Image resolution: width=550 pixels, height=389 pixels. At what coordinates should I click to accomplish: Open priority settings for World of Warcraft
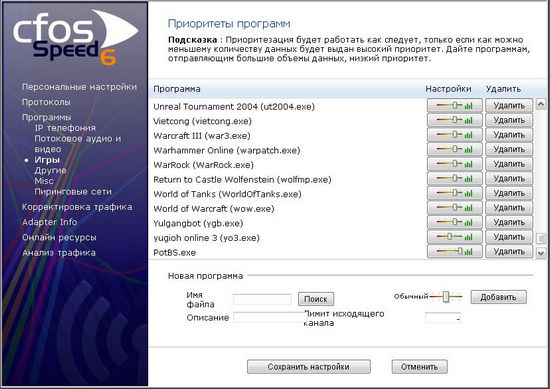tap(455, 208)
